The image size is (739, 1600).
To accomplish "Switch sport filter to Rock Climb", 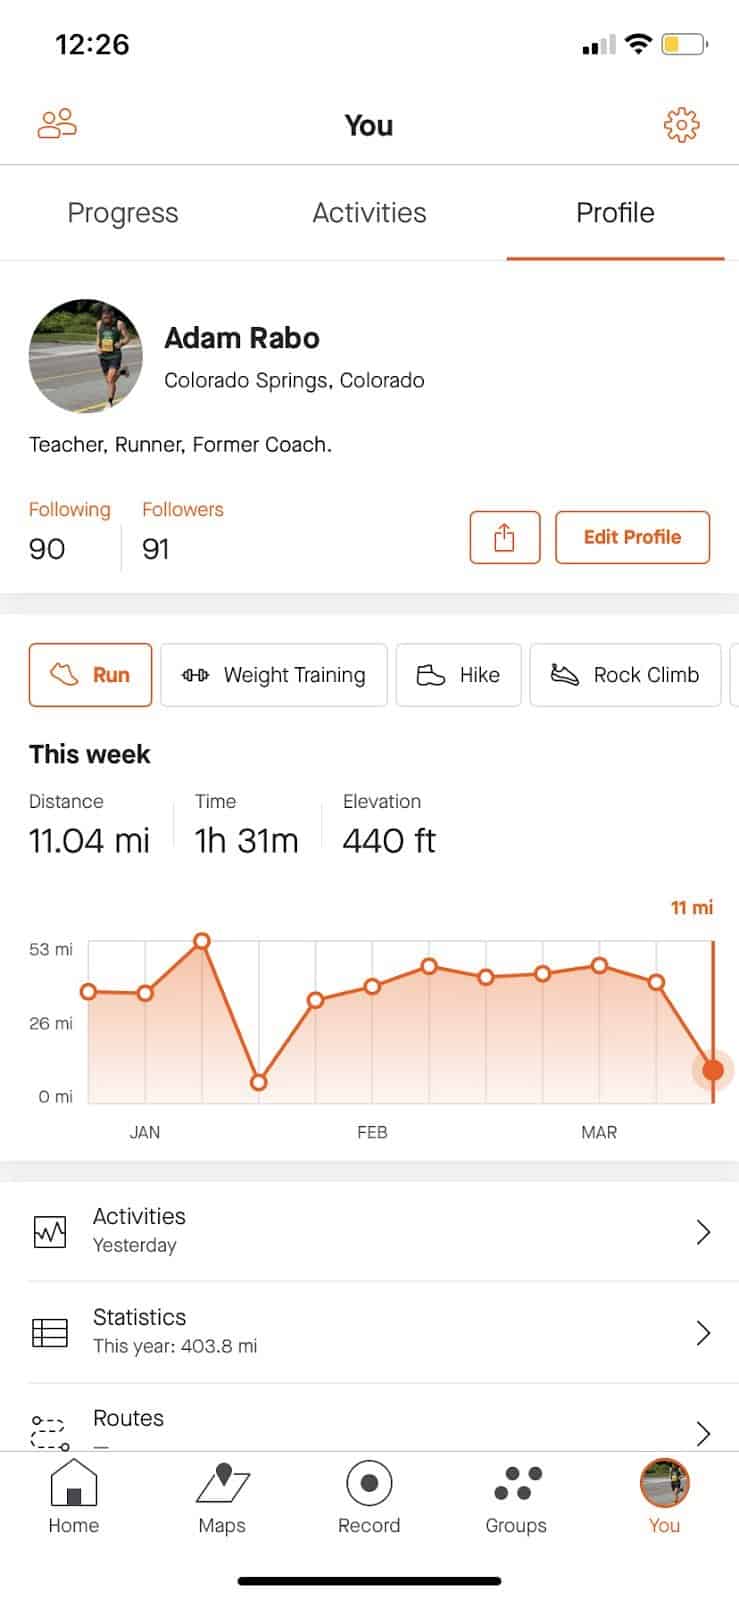I will [625, 675].
